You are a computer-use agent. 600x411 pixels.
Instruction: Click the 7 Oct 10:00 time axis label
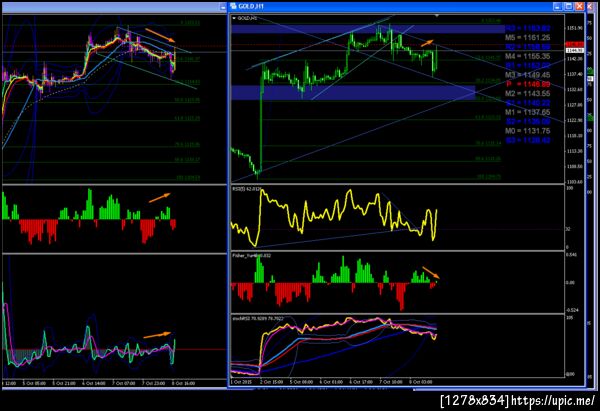[x=391, y=382]
